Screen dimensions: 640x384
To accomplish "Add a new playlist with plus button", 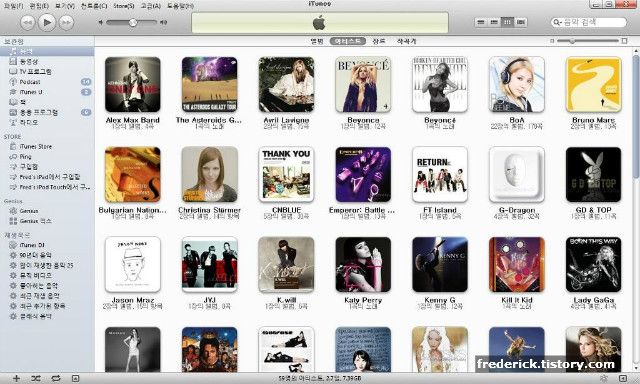I will [16, 378].
